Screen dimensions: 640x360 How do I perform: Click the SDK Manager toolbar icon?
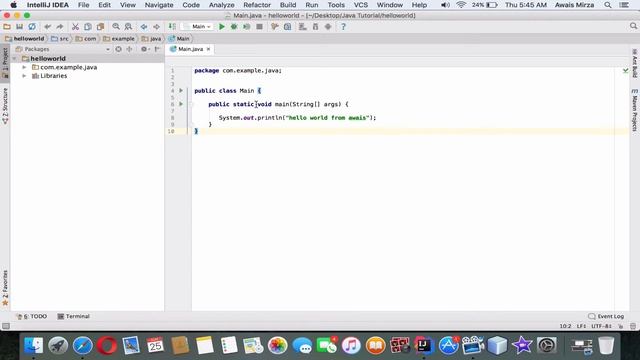tap(315, 27)
